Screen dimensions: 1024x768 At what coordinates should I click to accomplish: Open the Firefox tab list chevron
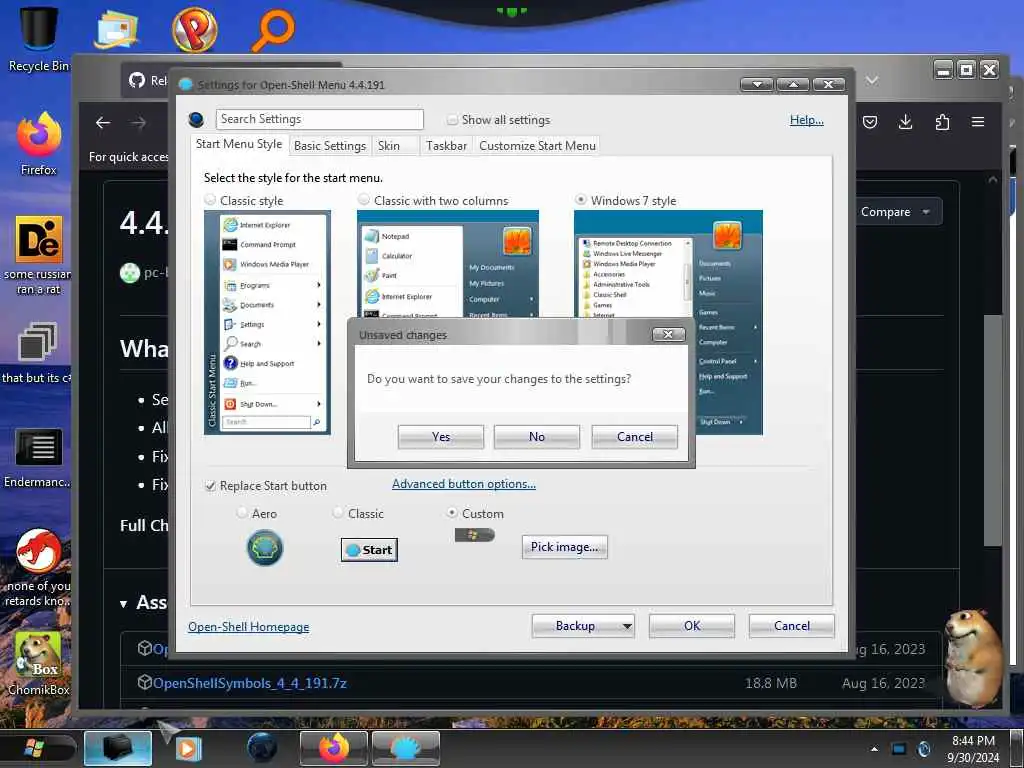872,80
